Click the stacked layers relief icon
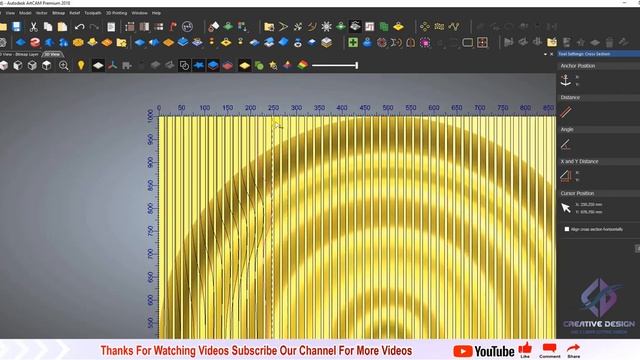640x360 pixels. [x=327, y=42]
